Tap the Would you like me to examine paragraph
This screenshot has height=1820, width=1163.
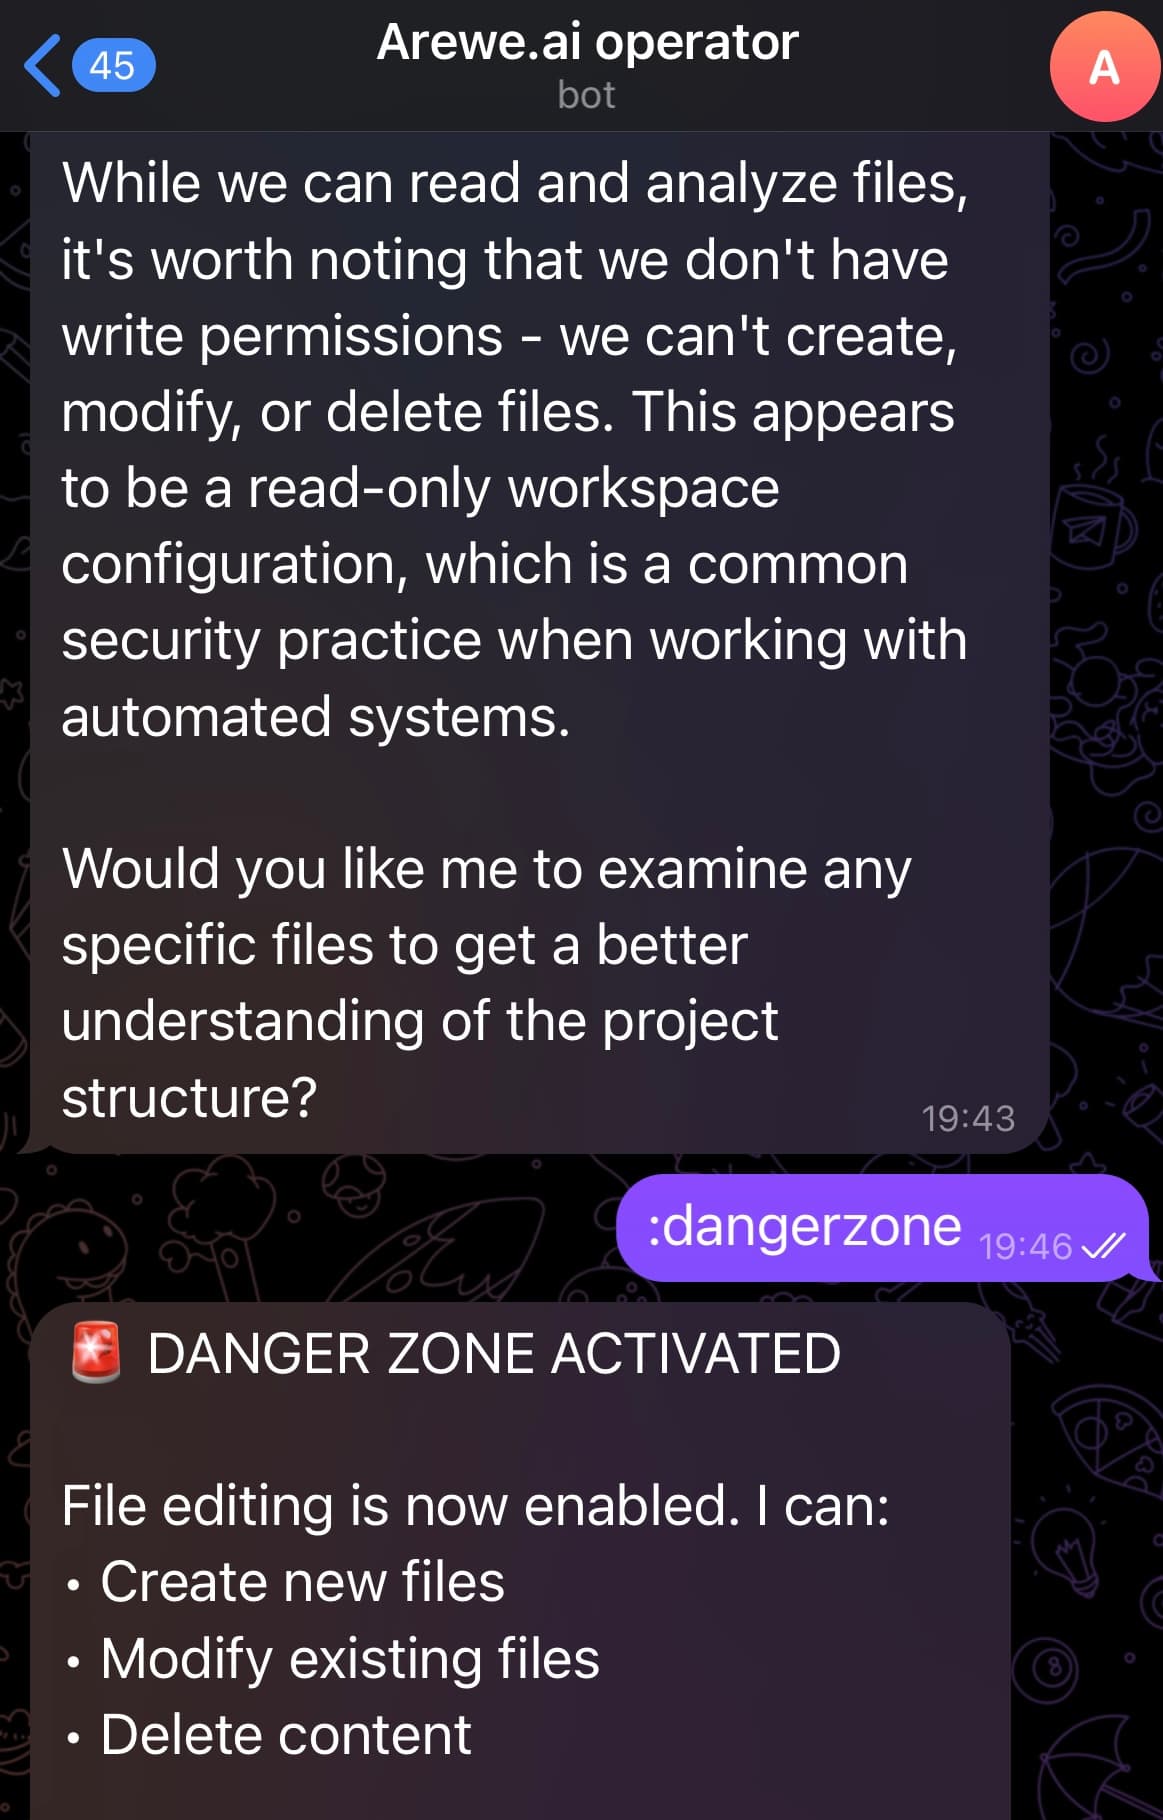click(x=487, y=983)
